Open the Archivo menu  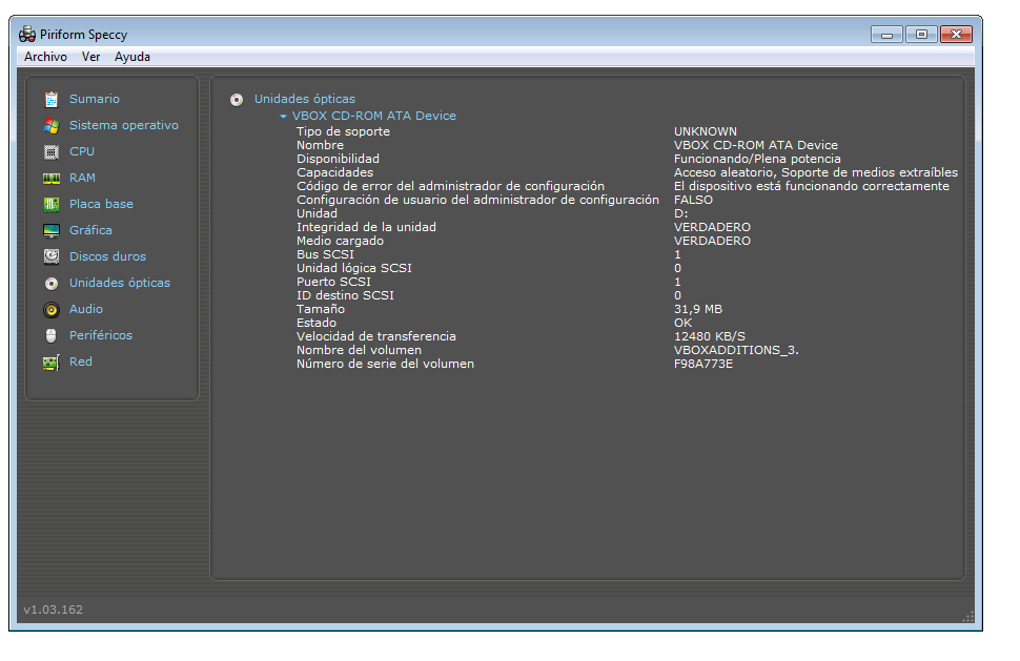46,57
